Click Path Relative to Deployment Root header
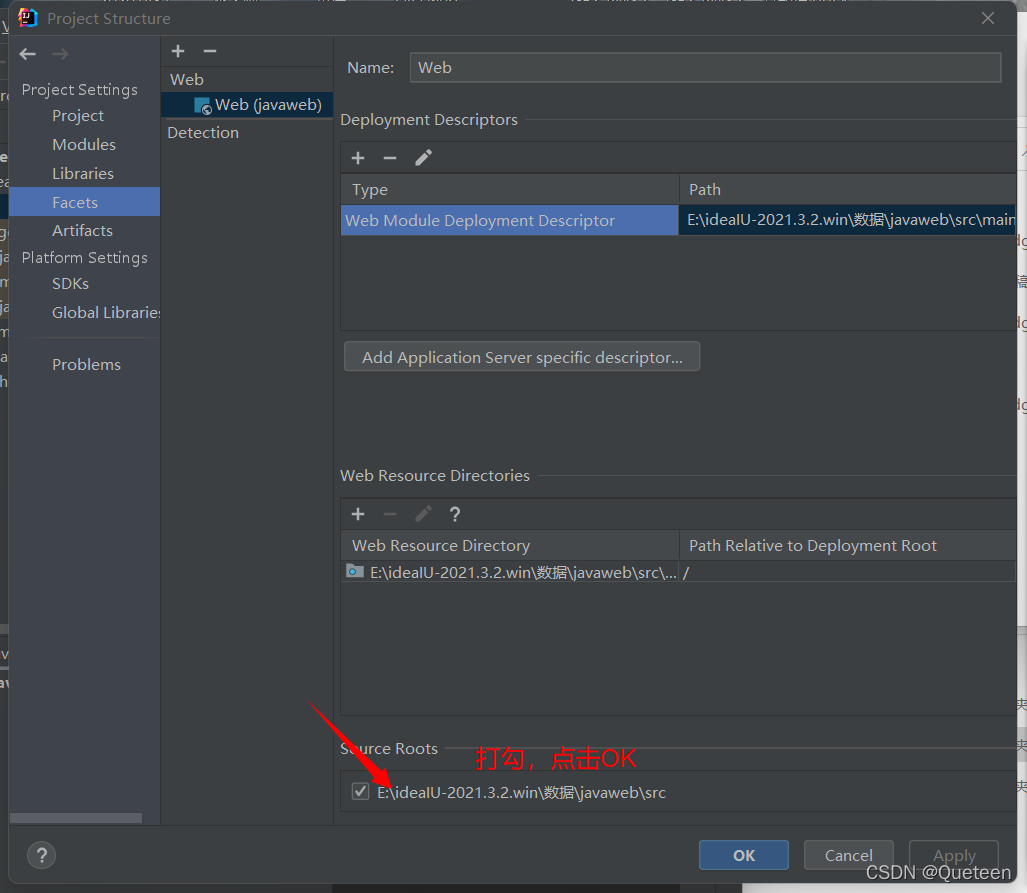Screen dimensions: 1027x893 (x=848, y=545)
